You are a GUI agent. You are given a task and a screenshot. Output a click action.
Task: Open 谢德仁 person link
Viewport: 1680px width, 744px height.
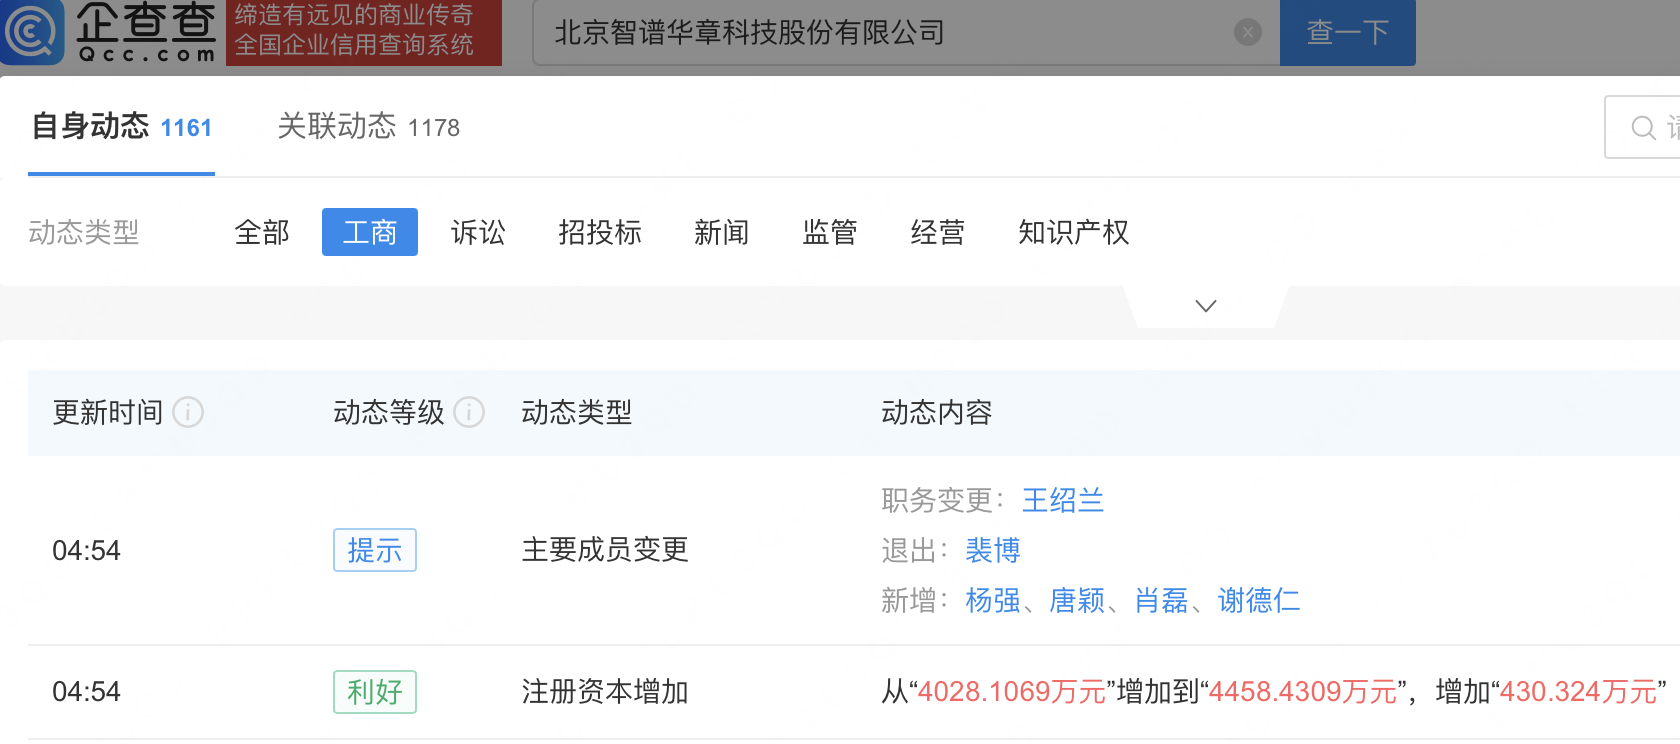1259,600
